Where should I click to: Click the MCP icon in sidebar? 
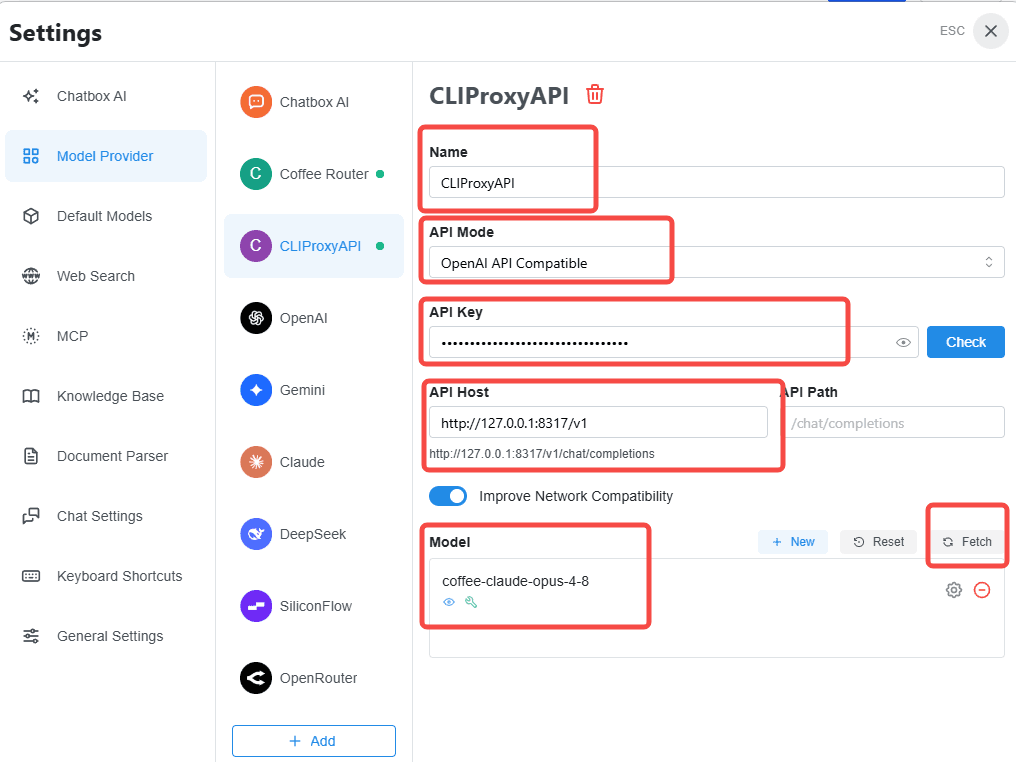pos(31,336)
